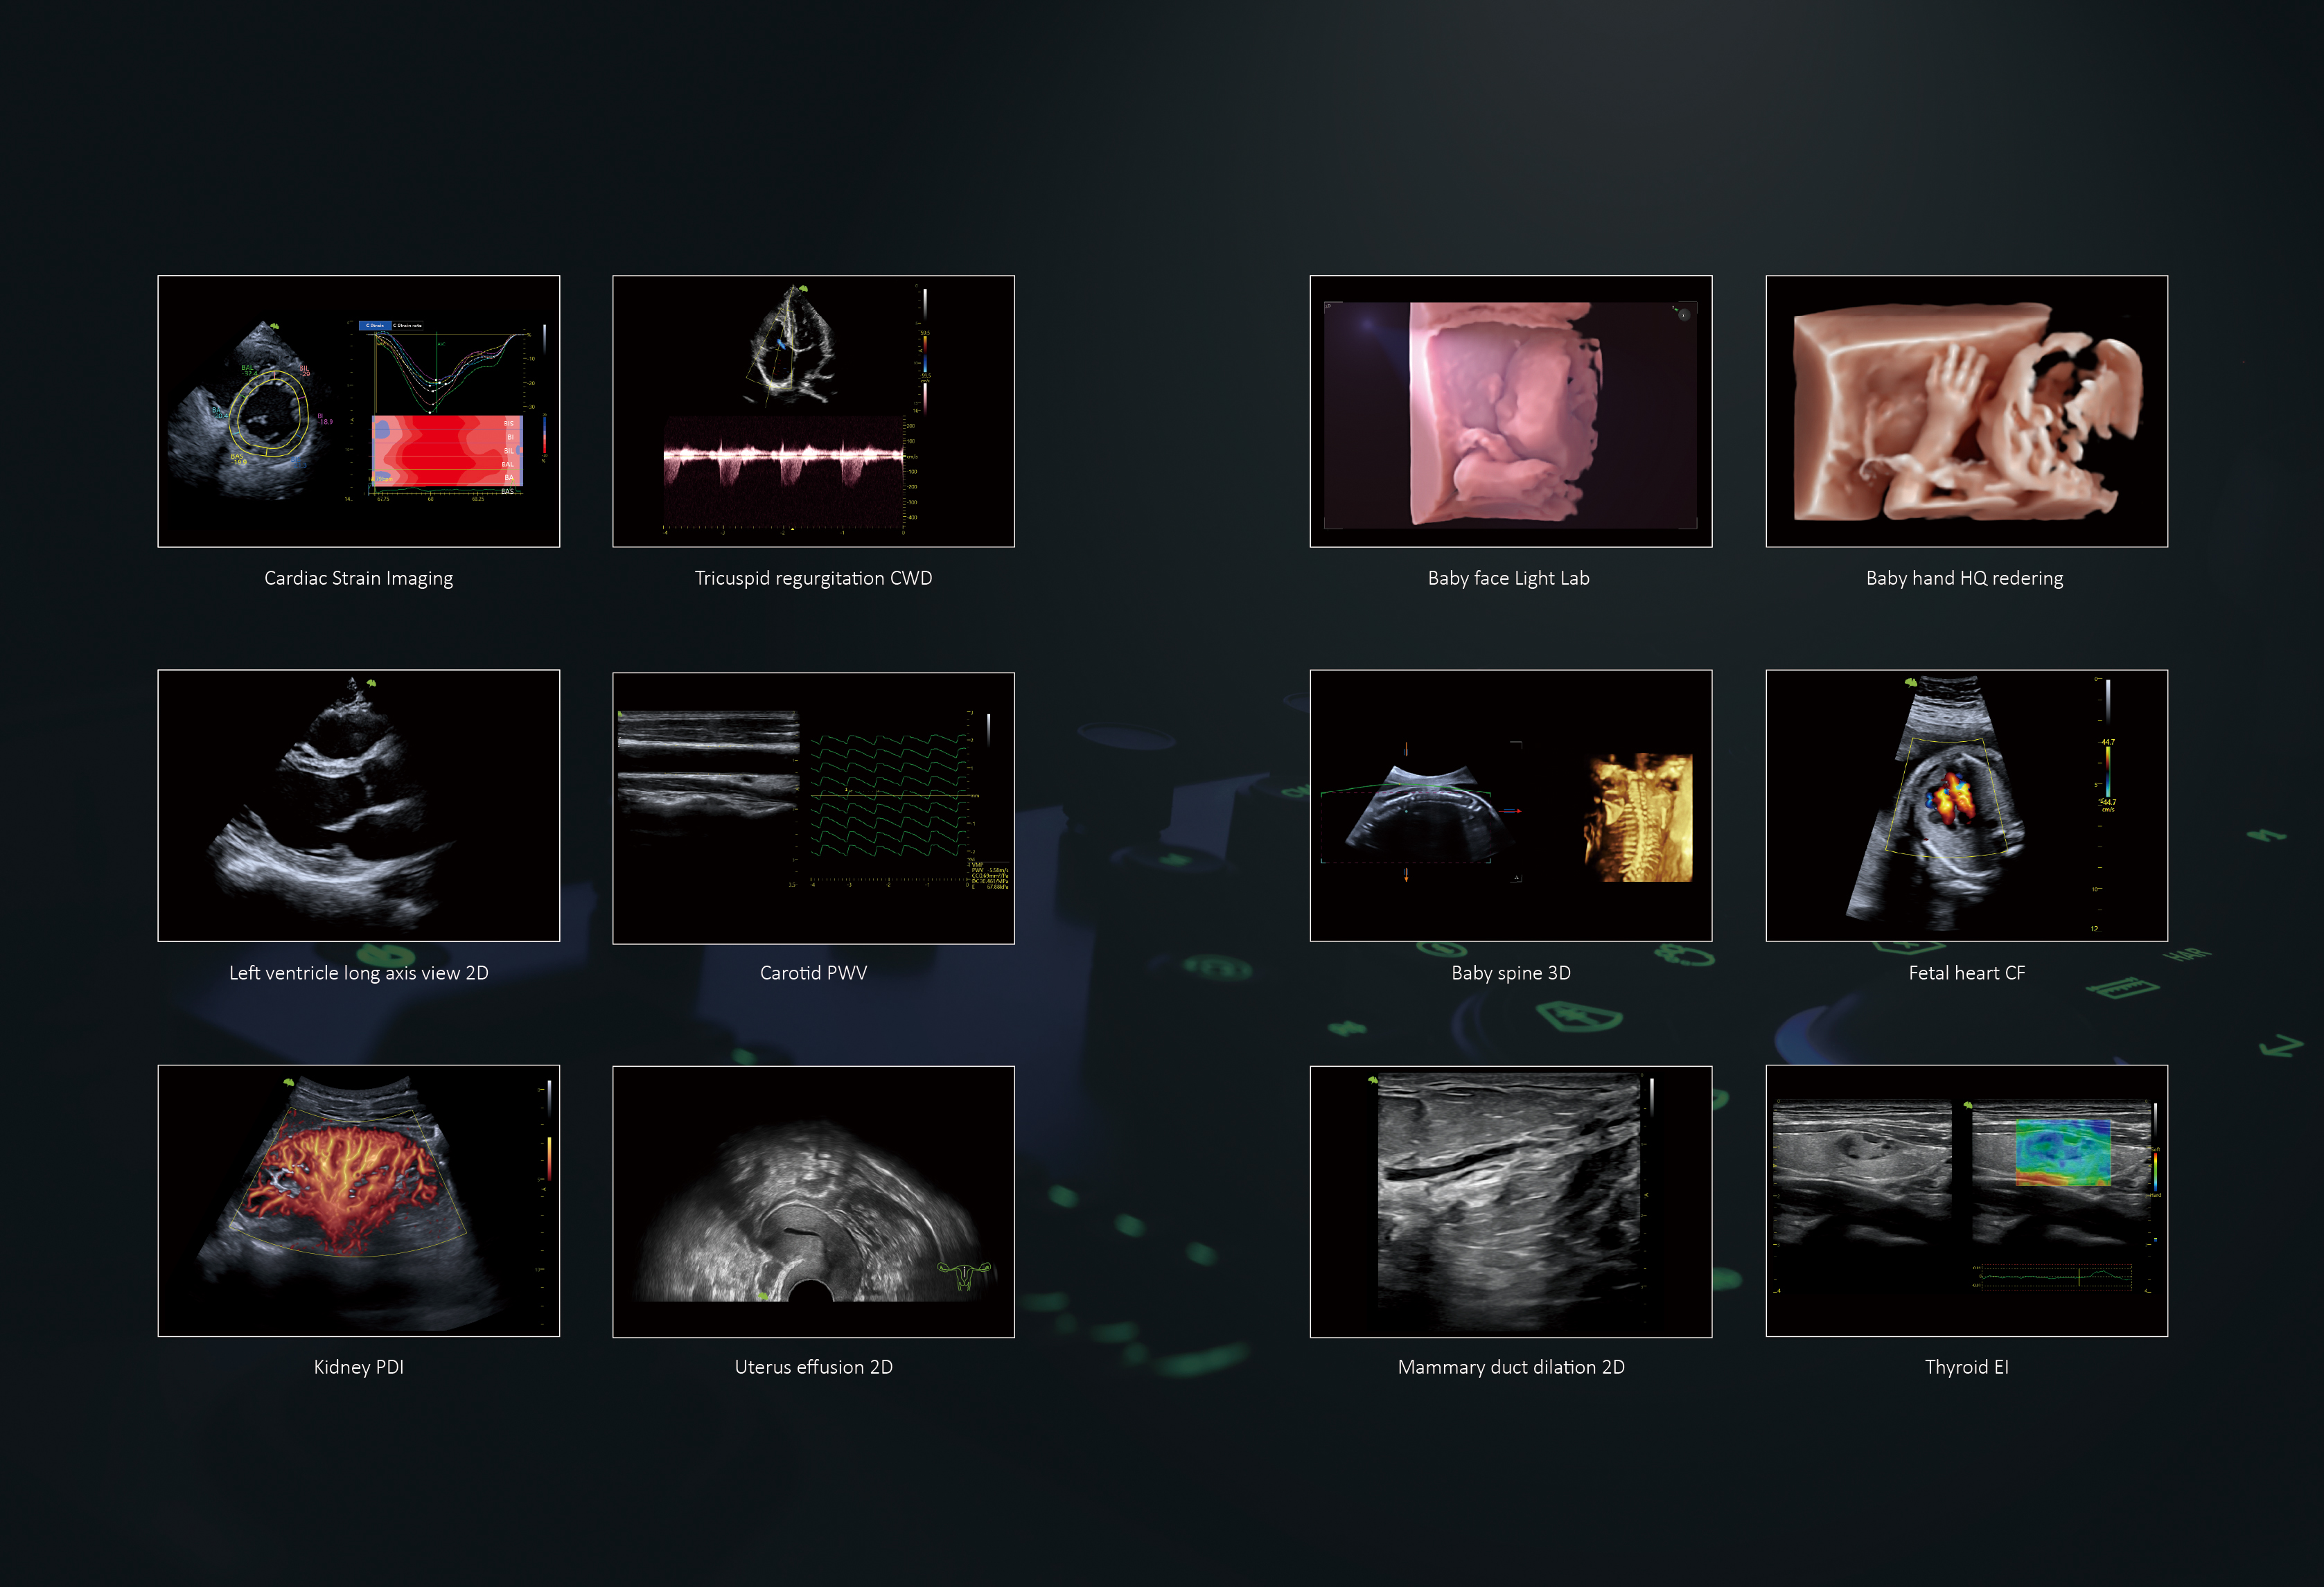This screenshot has height=1587, width=2324.
Task: Click the C Strain tab in cardiac image
Action: point(374,325)
